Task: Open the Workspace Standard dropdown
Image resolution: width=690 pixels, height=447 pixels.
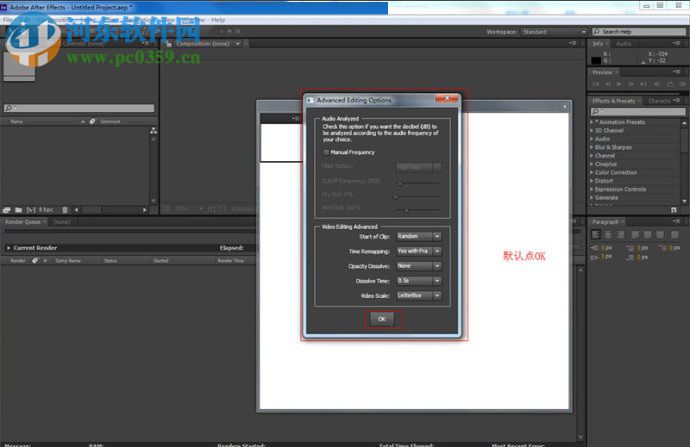Action: pyautogui.click(x=554, y=32)
